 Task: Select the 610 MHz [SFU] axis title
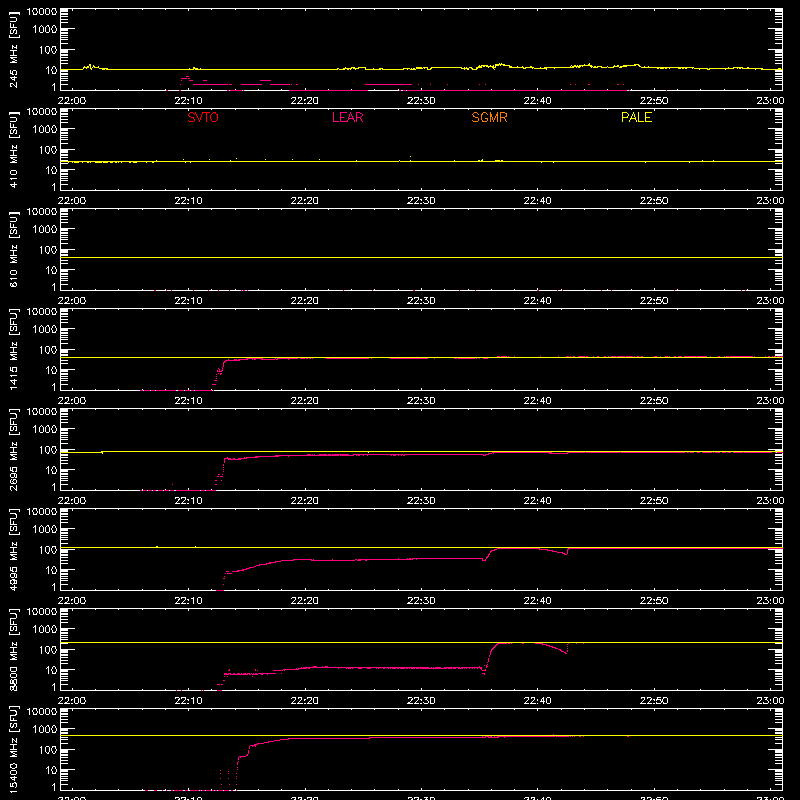pyautogui.click(x=14, y=249)
